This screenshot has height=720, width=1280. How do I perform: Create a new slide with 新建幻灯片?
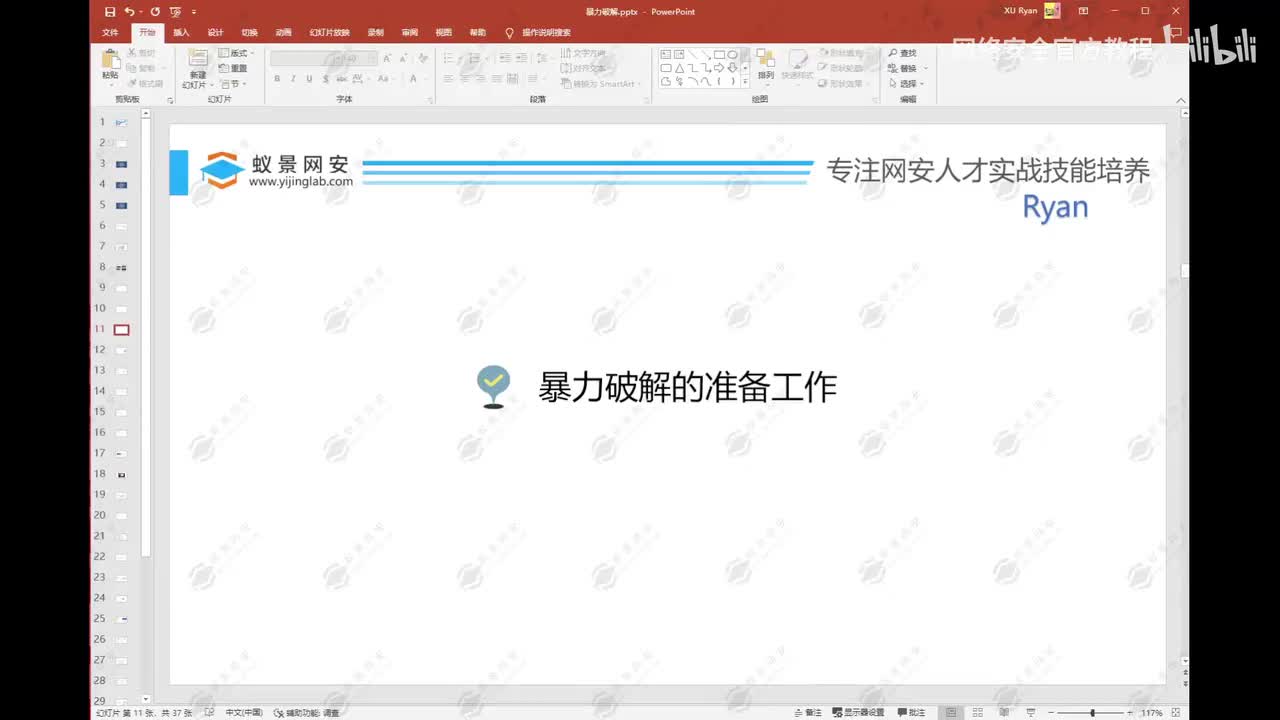point(198,69)
